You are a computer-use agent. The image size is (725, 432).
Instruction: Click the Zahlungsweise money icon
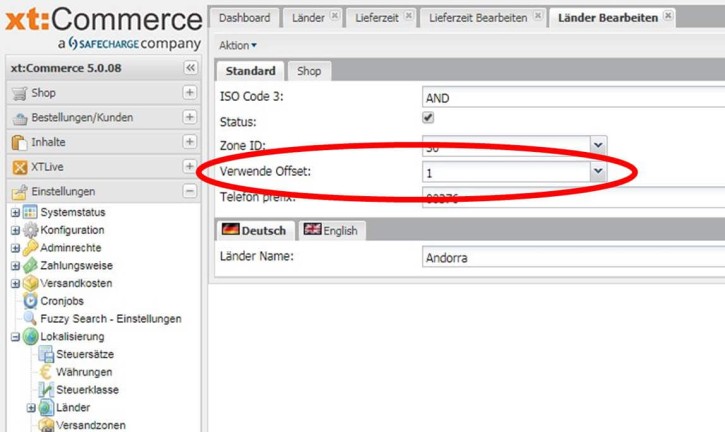pyautogui.click(x=31, y=265)
